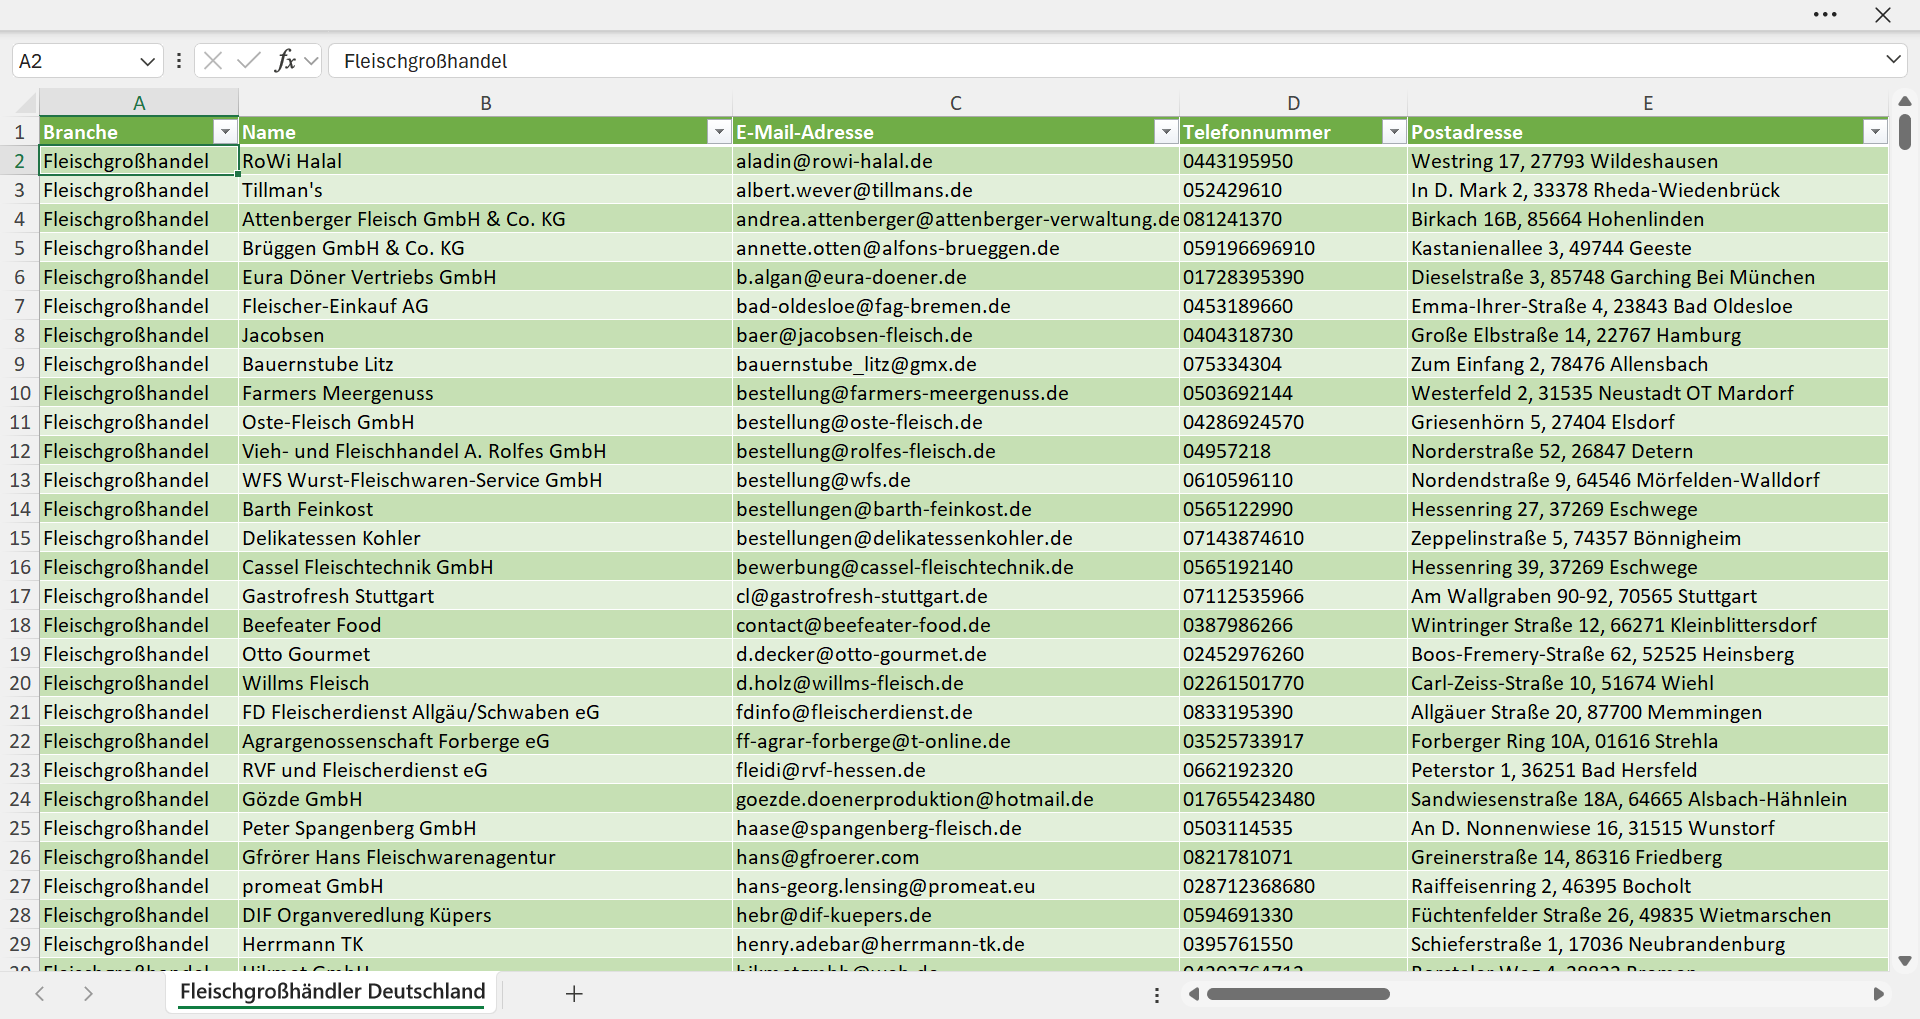Select address Hessenring 39, 37269 Eschwege

coord(1648,567)
